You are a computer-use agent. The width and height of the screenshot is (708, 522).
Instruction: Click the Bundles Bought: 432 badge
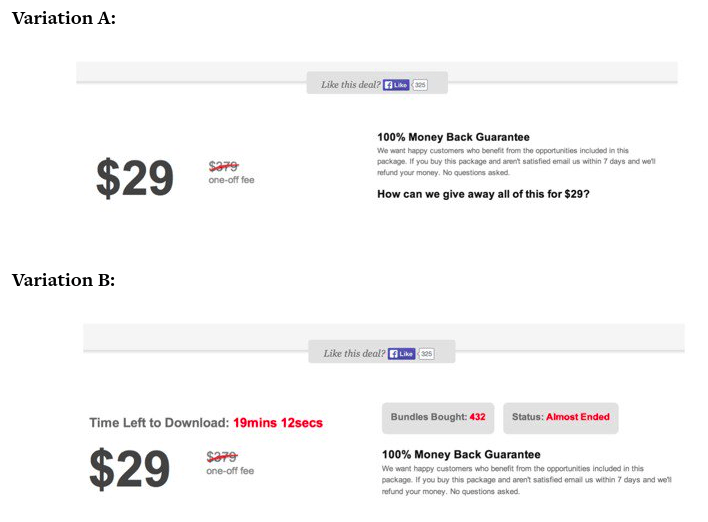(438, 418)
